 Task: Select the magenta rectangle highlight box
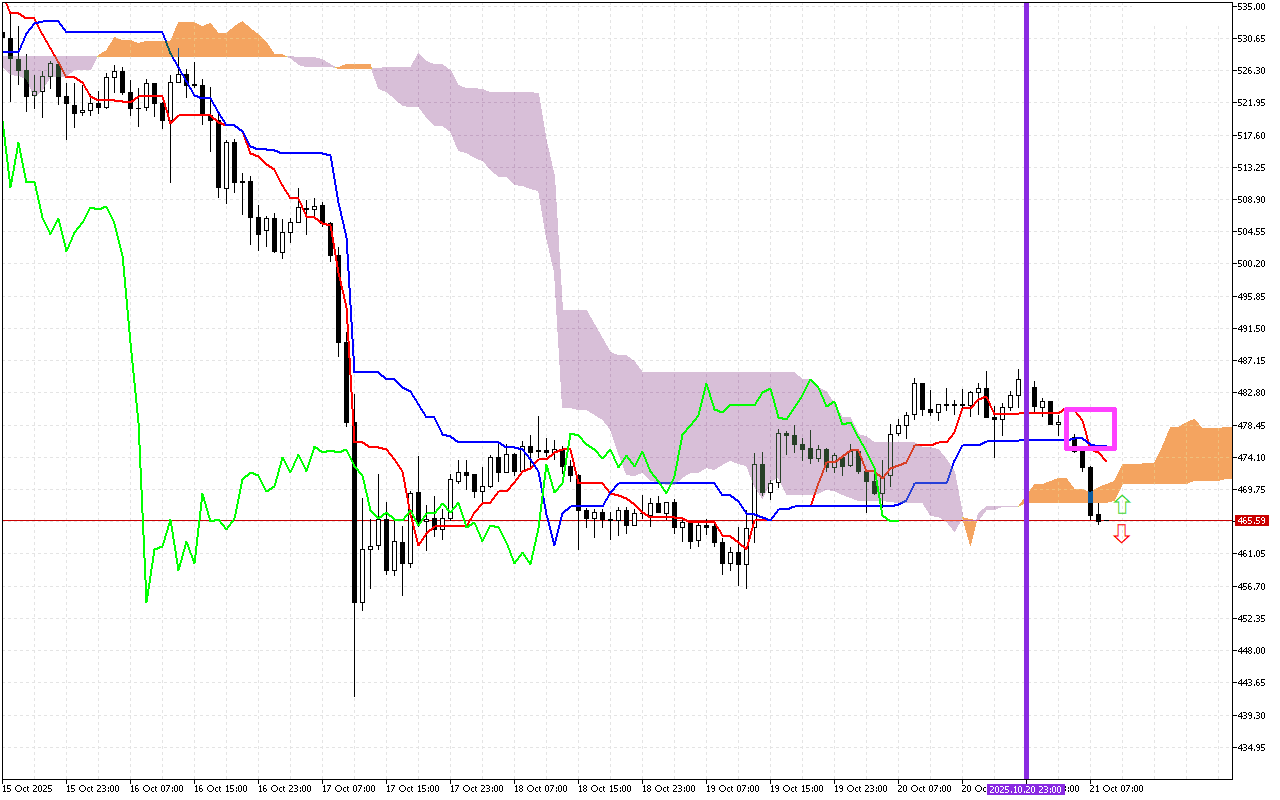(x=1090, y=410)
